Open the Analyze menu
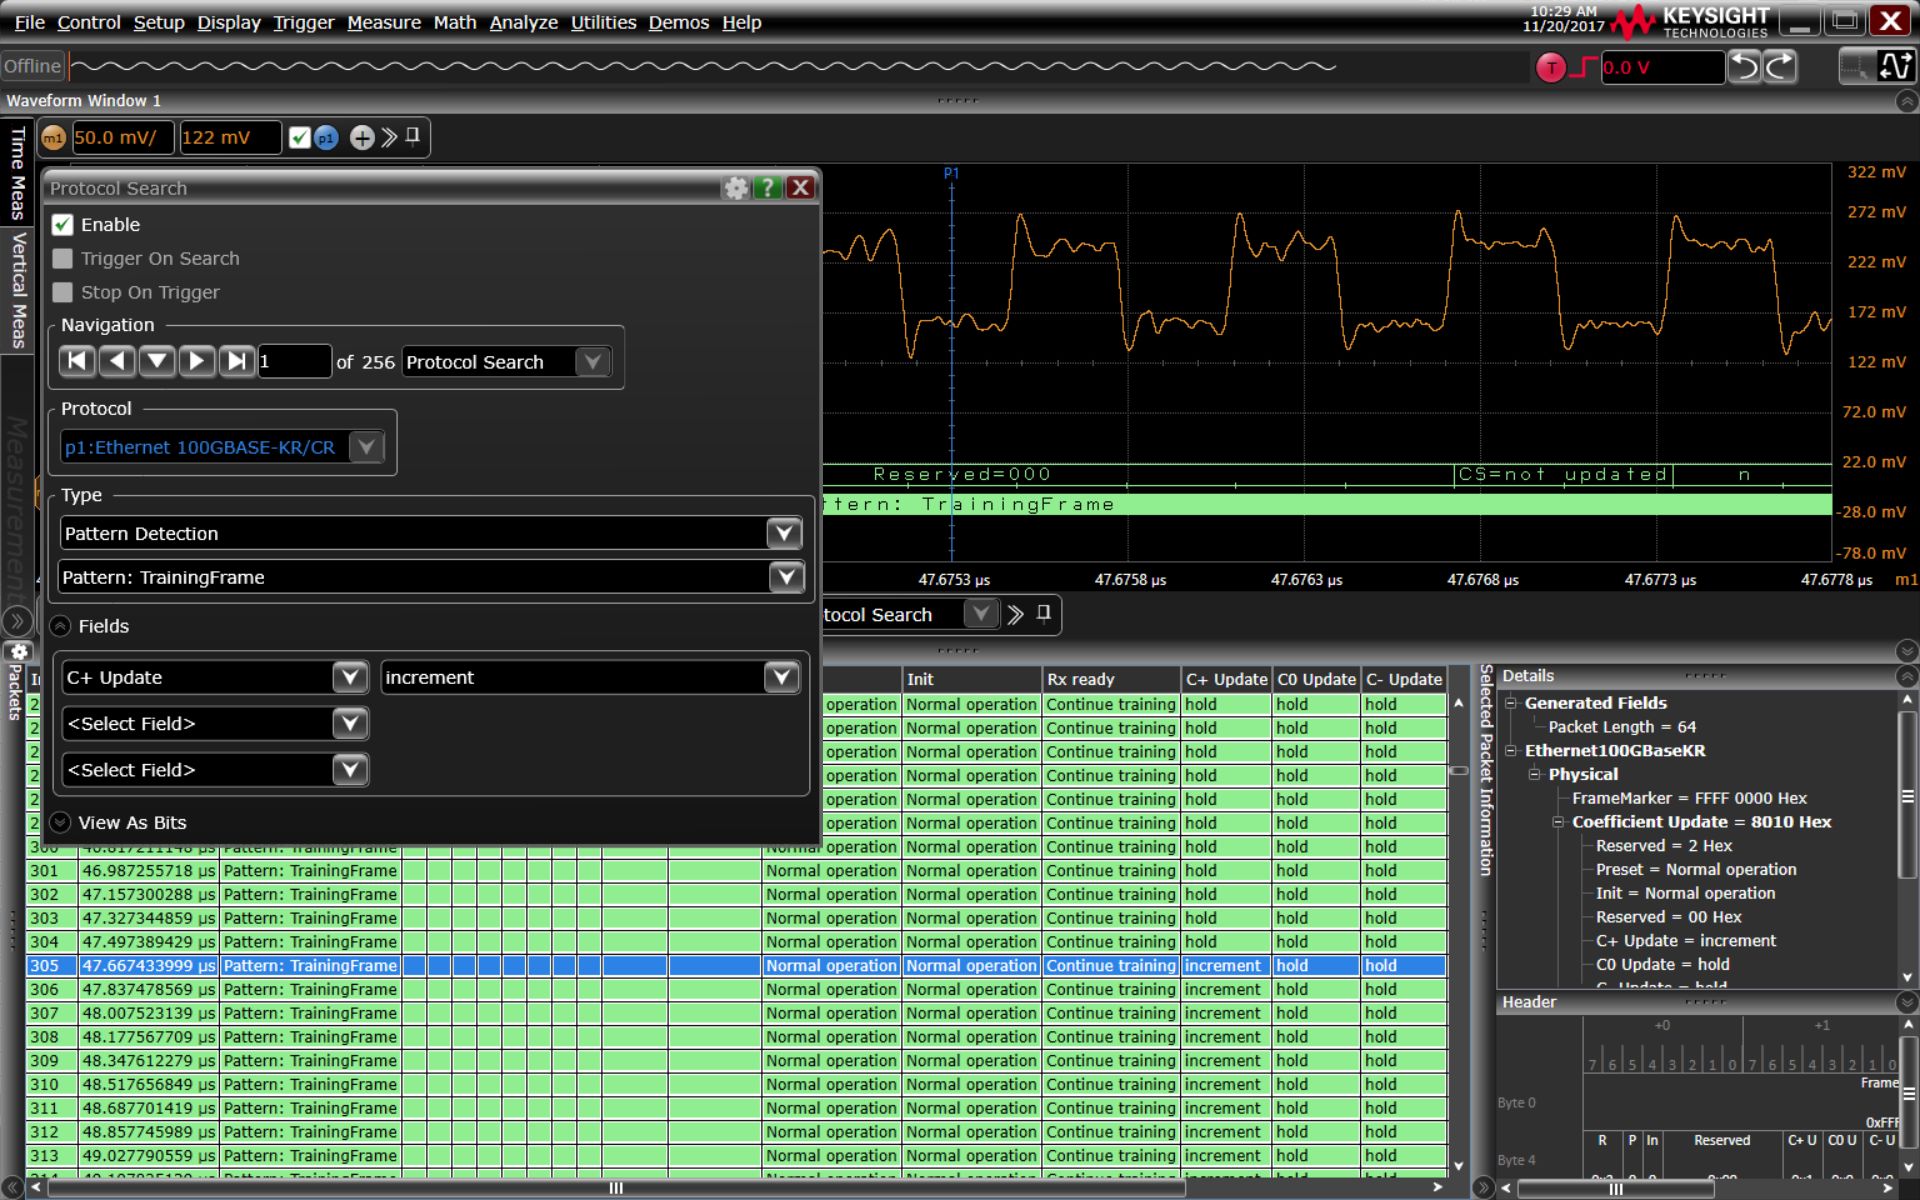The width and height of the screenshot is (1920, 1200). point(523,22)
